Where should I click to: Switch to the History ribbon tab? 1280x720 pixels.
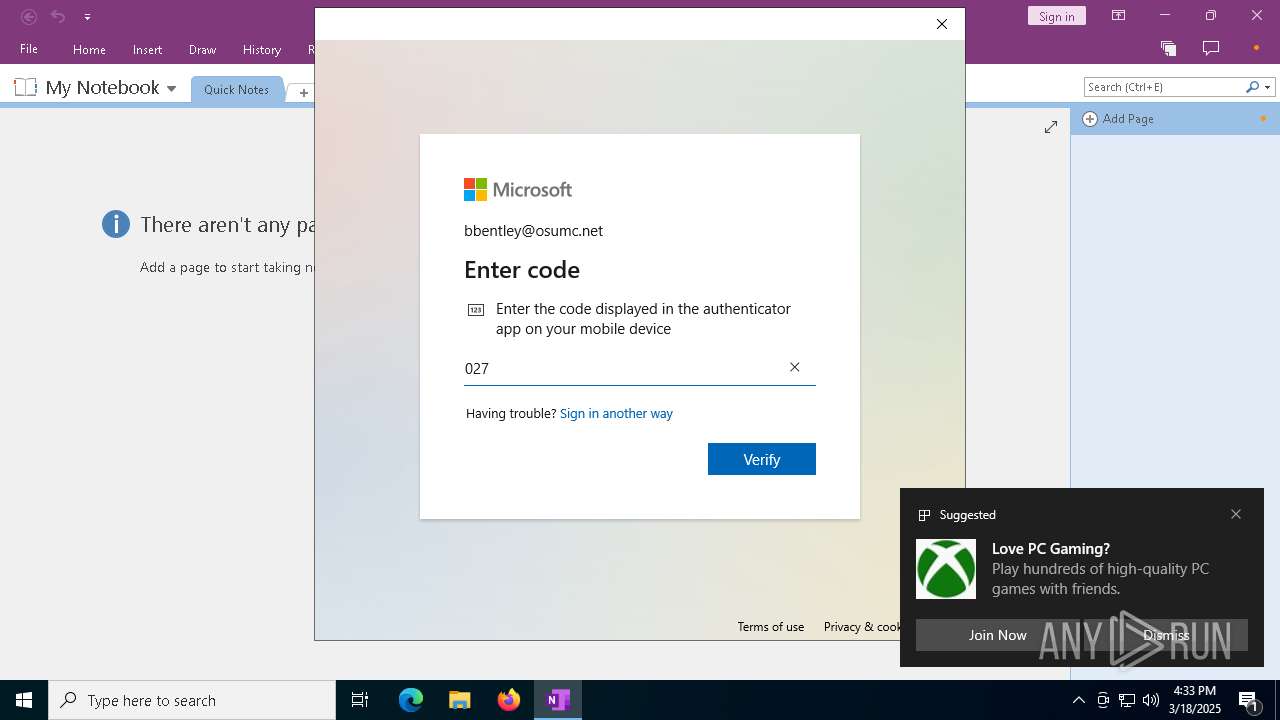[x=262, y=49]
